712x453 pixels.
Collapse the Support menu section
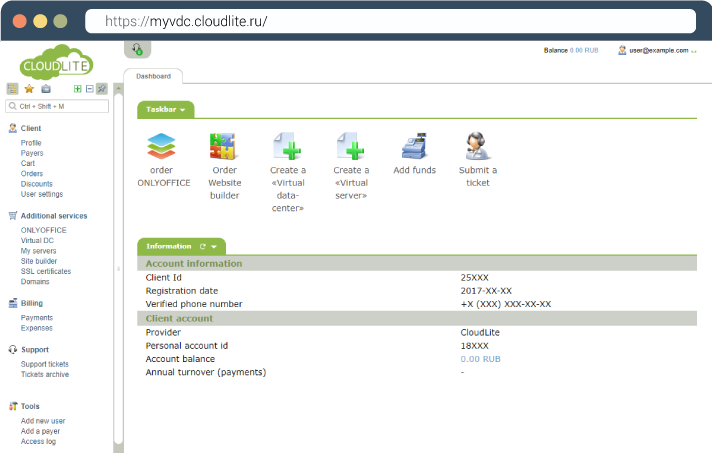[x=35, y=350]
